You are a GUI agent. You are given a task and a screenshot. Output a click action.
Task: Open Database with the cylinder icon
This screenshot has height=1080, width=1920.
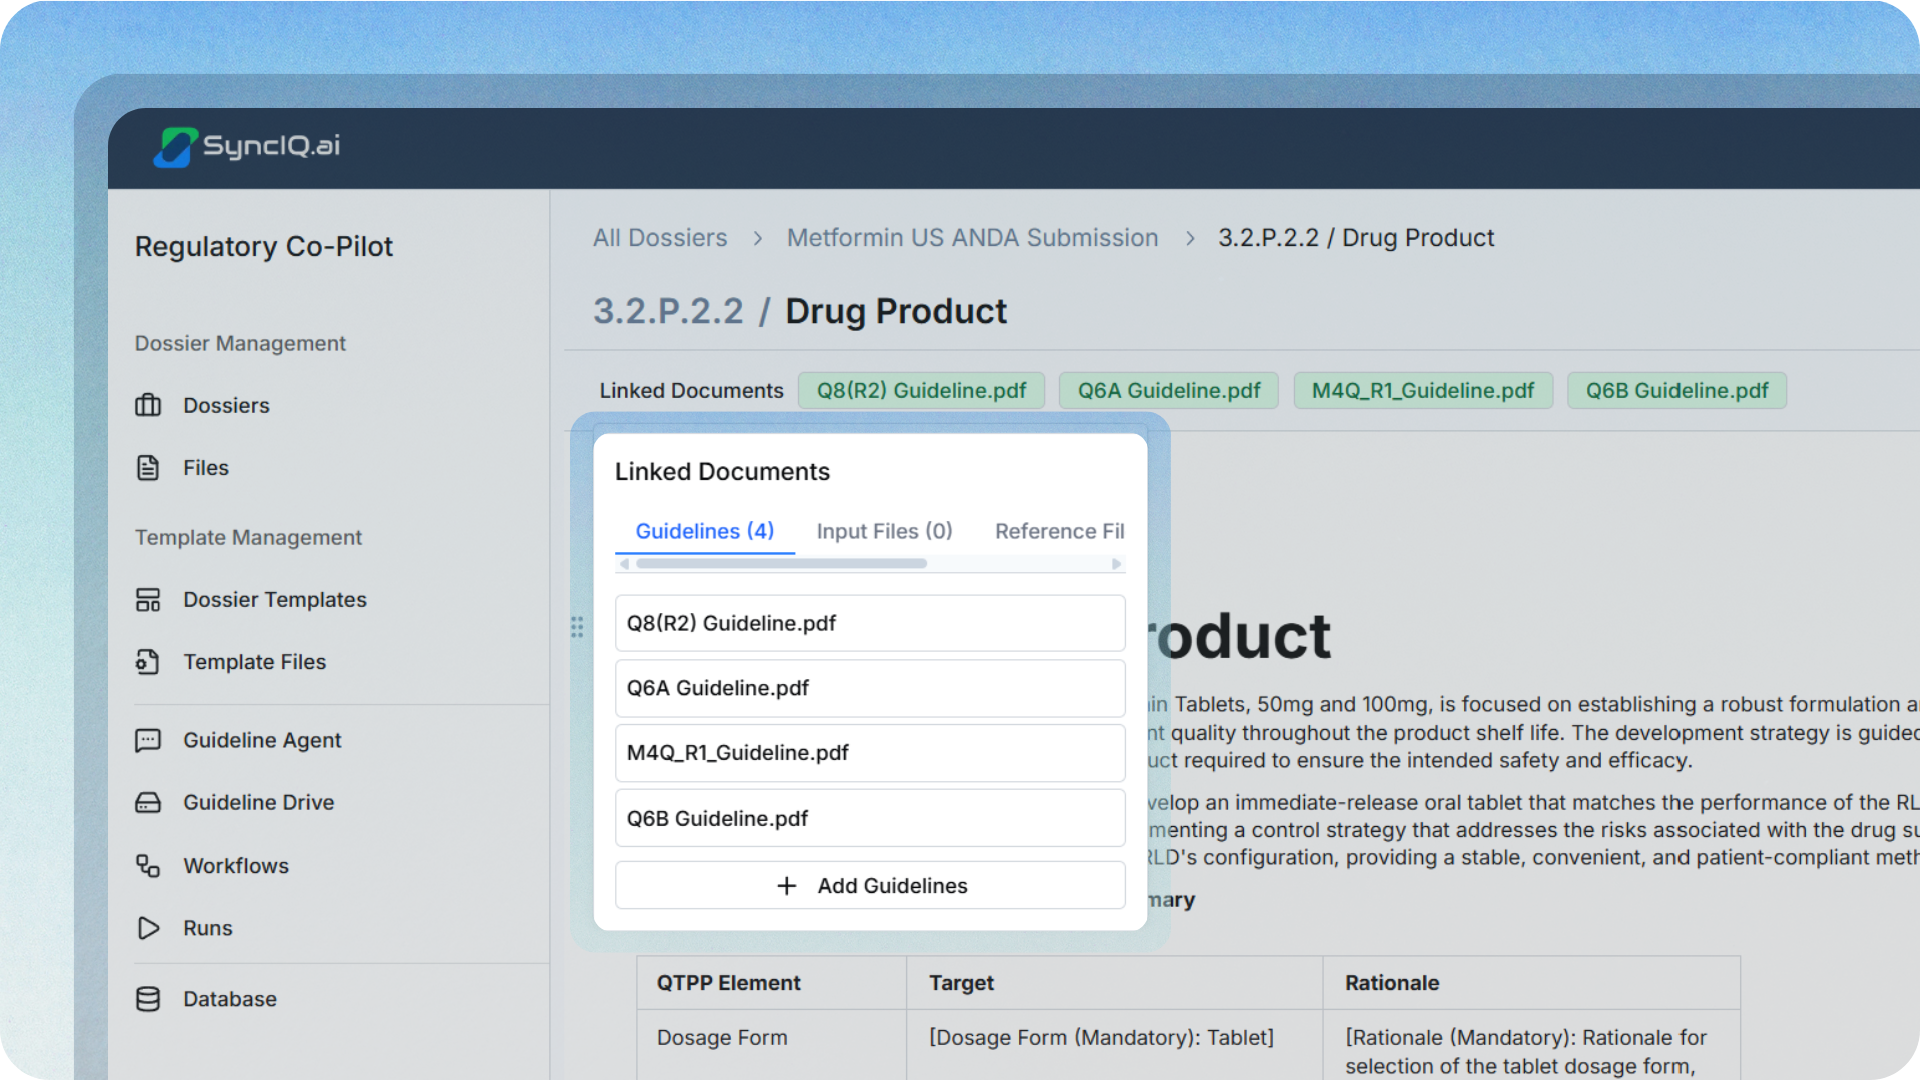coord(148,998)
